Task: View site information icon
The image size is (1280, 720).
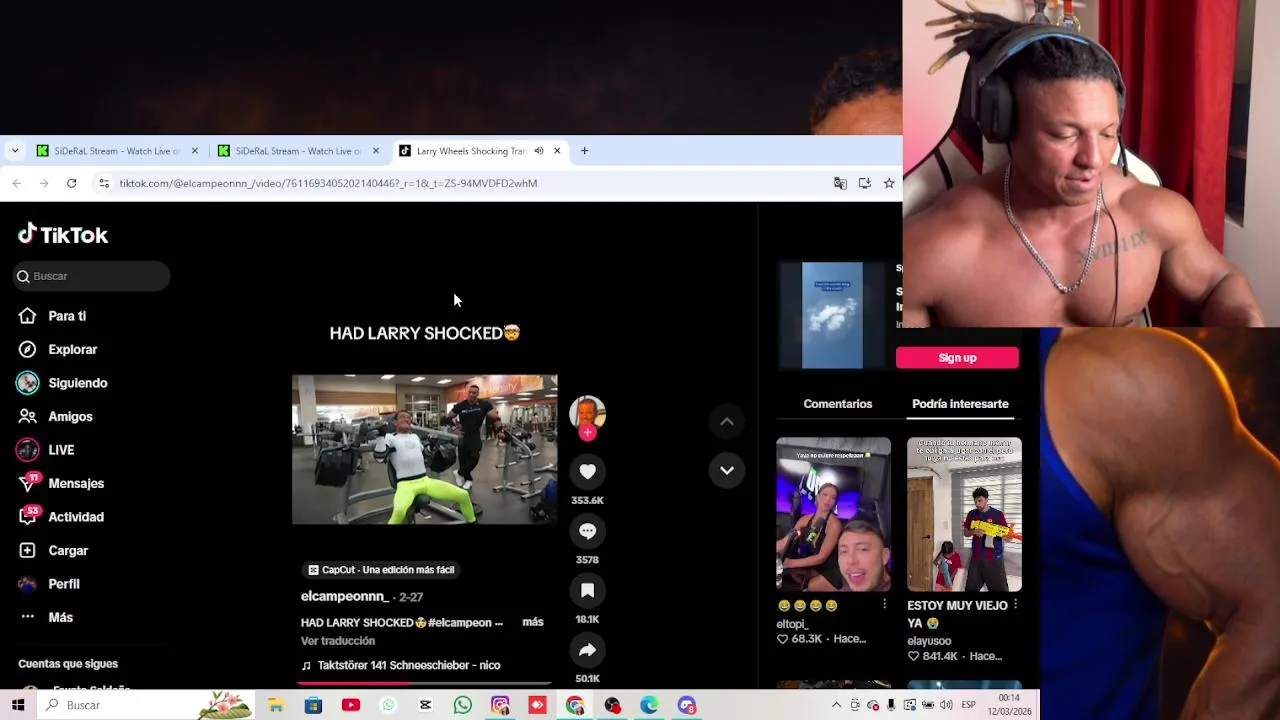Action: pyautogui.click(x=103, y=183)
